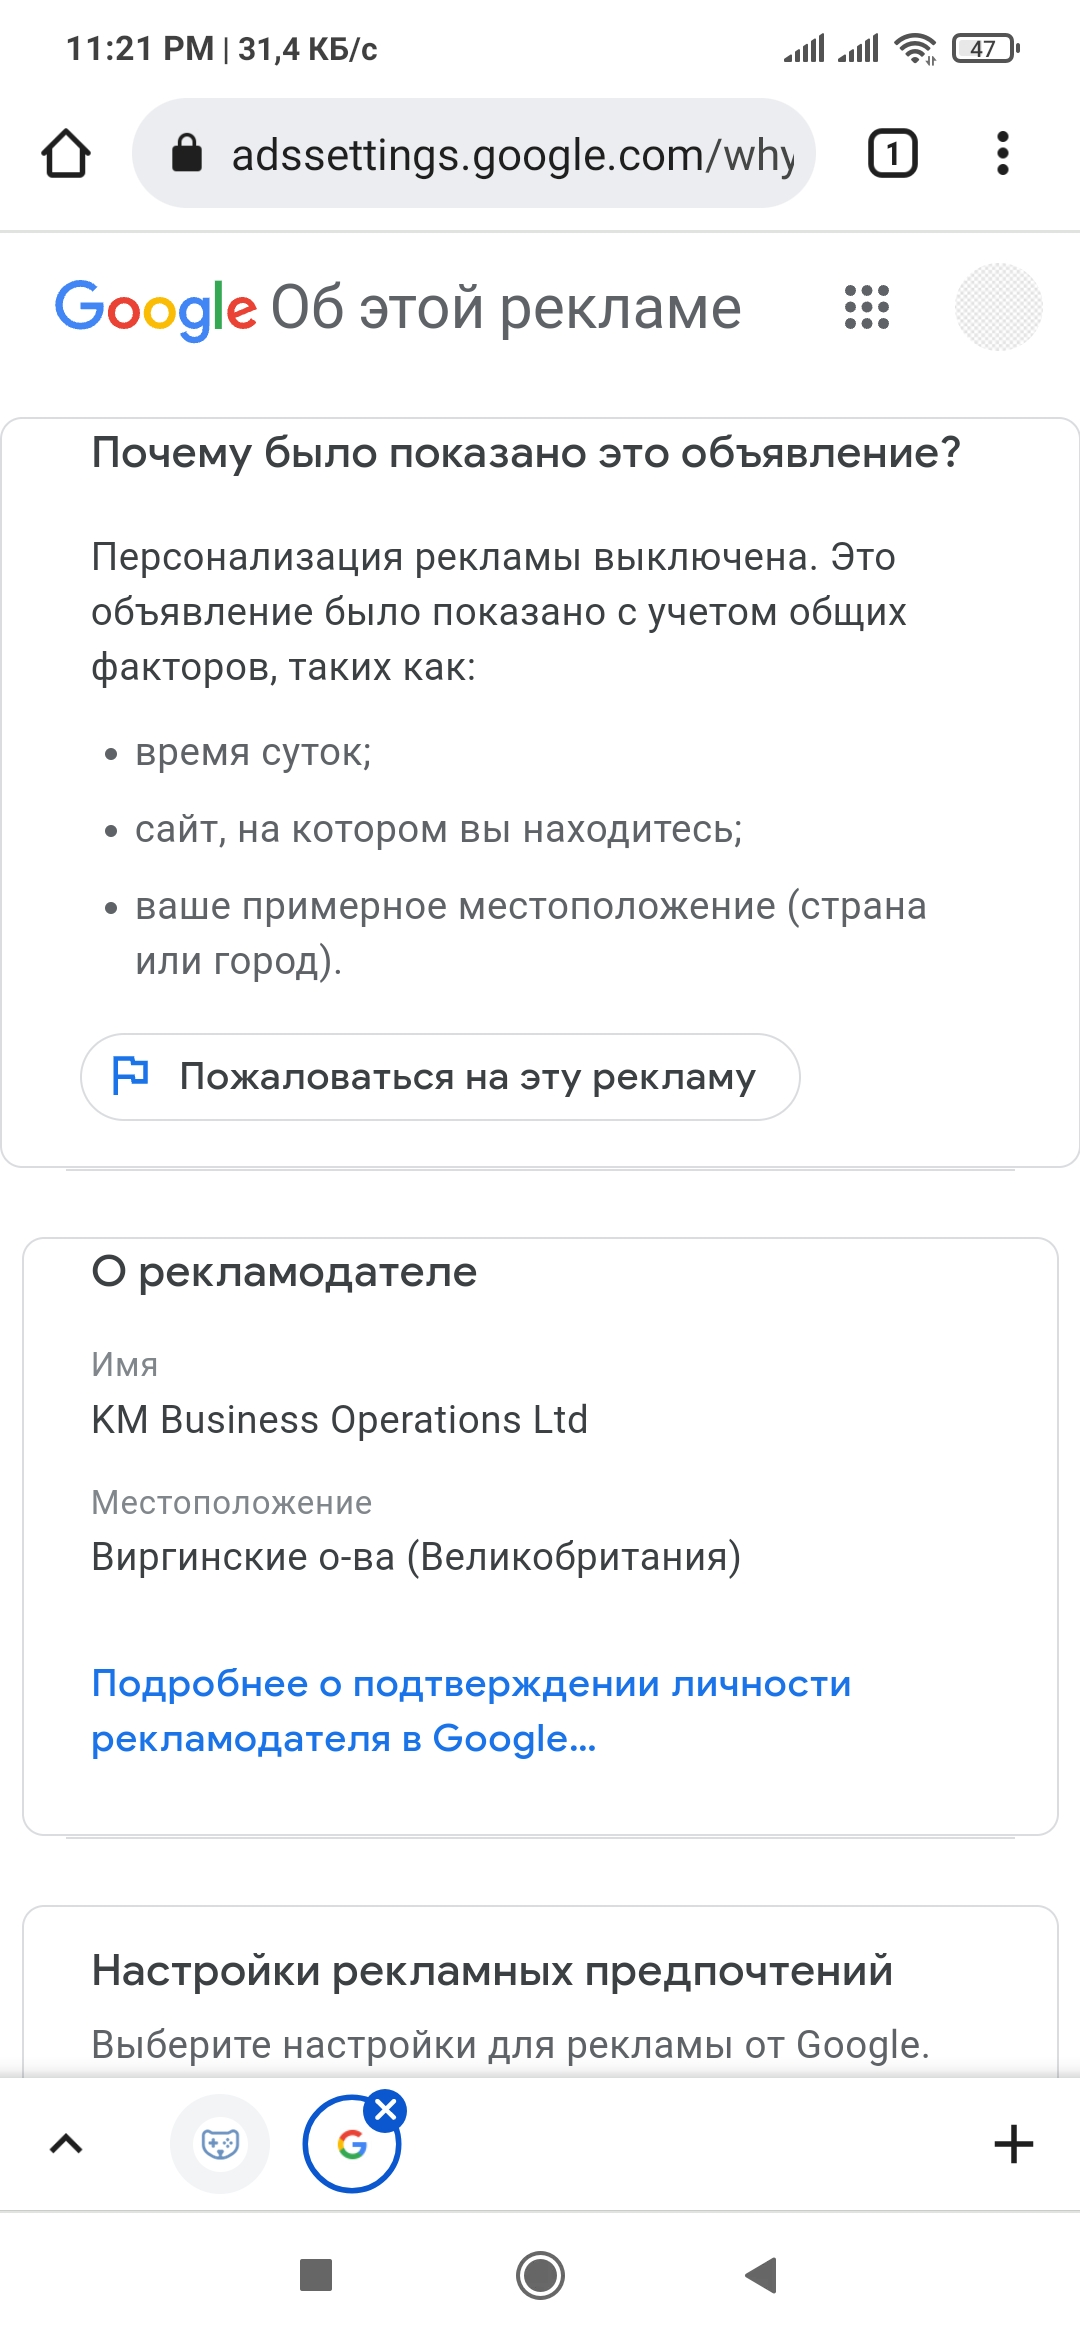Tap the adssettings.google.com address bar
Screen dimensions: 1080x2340
(x=474, y=154)
